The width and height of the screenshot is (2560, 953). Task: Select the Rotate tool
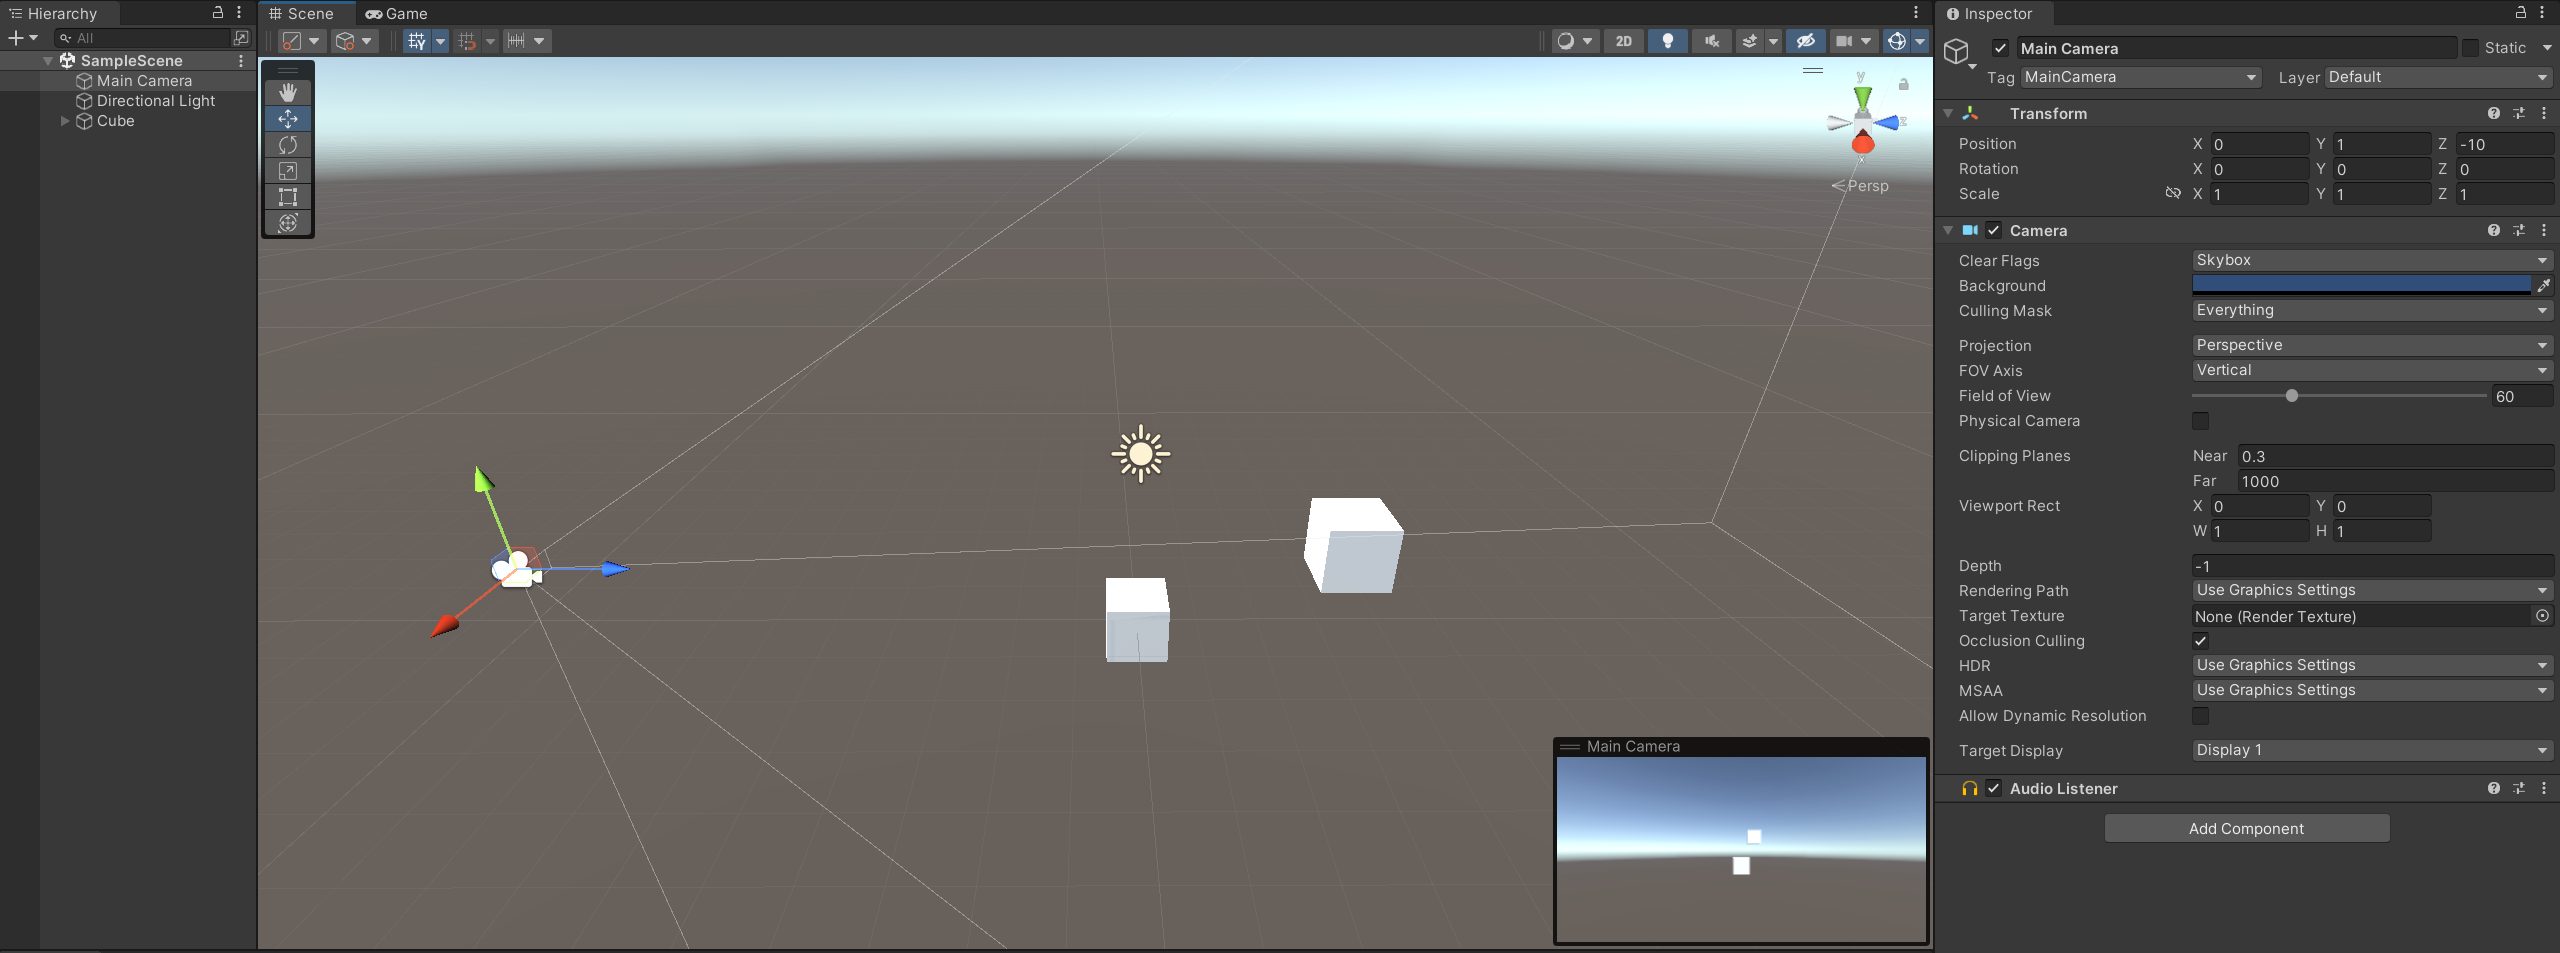click(288, 145)
